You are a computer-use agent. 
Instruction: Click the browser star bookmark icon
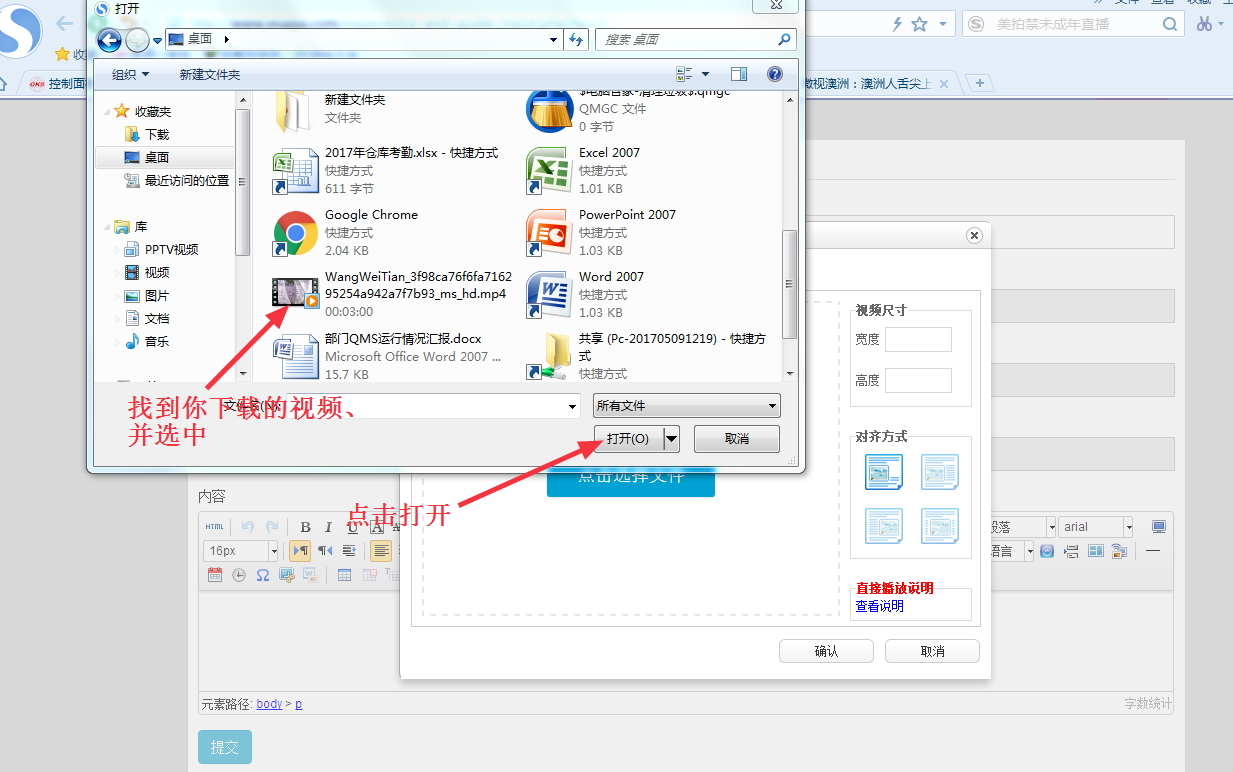tap(920, 24)
